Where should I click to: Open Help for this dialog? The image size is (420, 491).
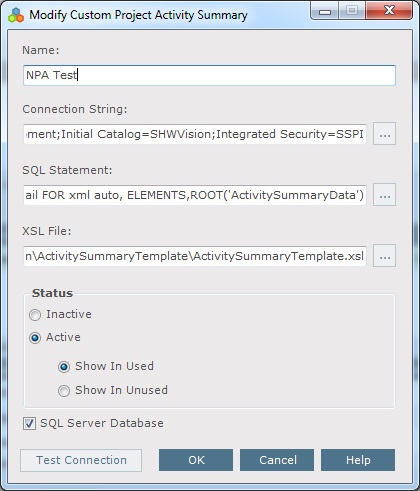click(x=358, y=460)
